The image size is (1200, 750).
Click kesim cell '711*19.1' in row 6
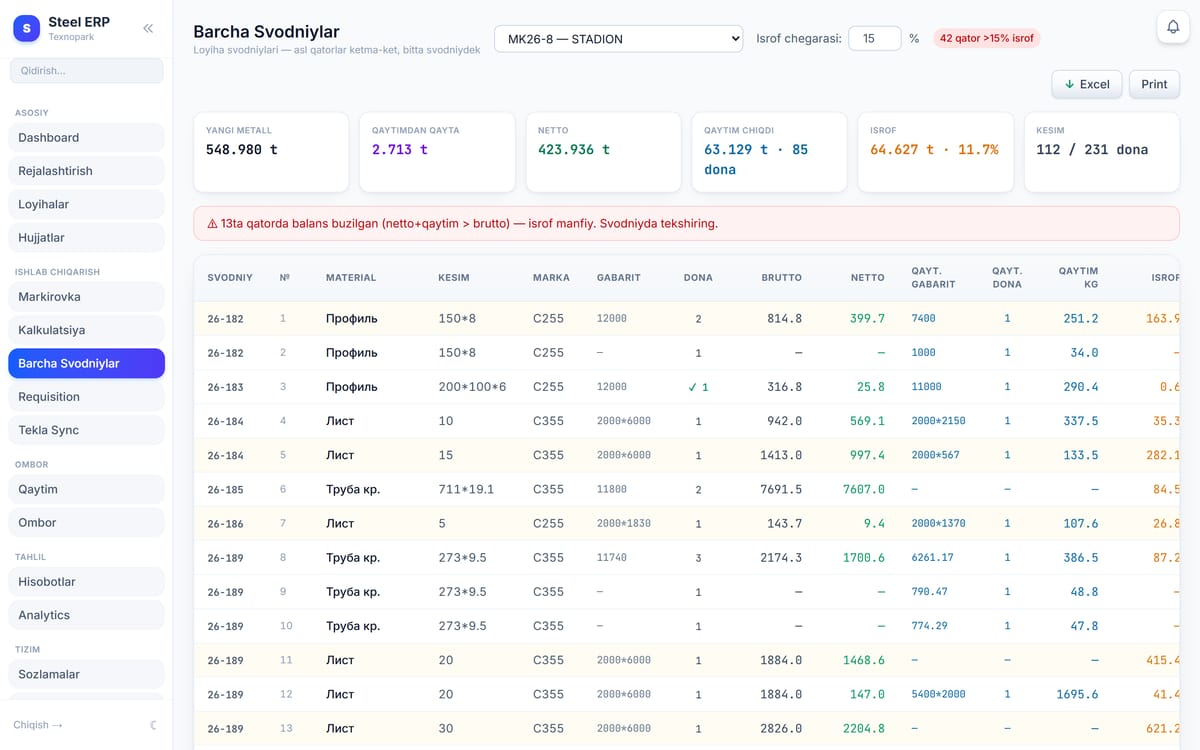click(466, 489)
